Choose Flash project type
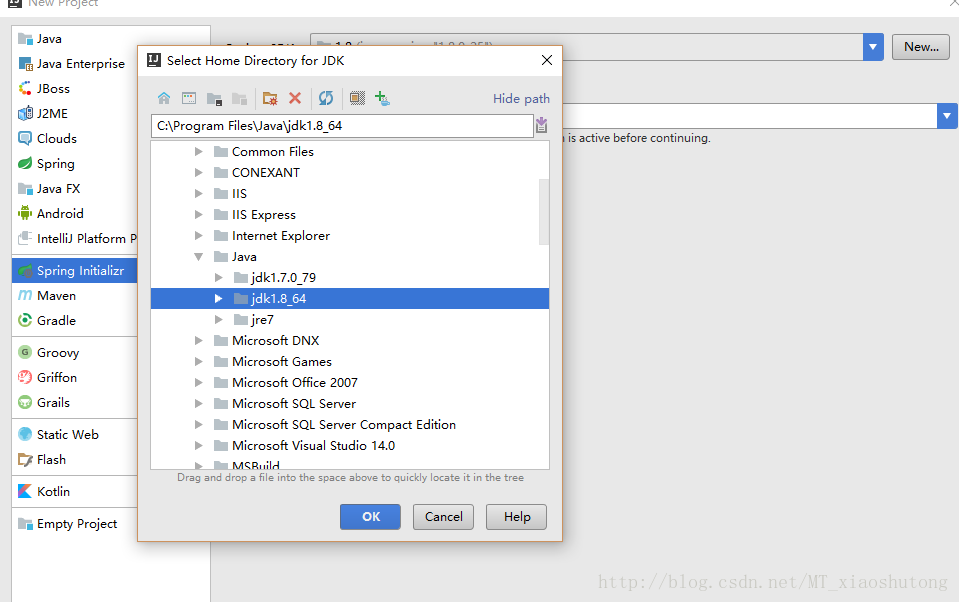Screen dimensions: 959x602 (x=73, y=459)
